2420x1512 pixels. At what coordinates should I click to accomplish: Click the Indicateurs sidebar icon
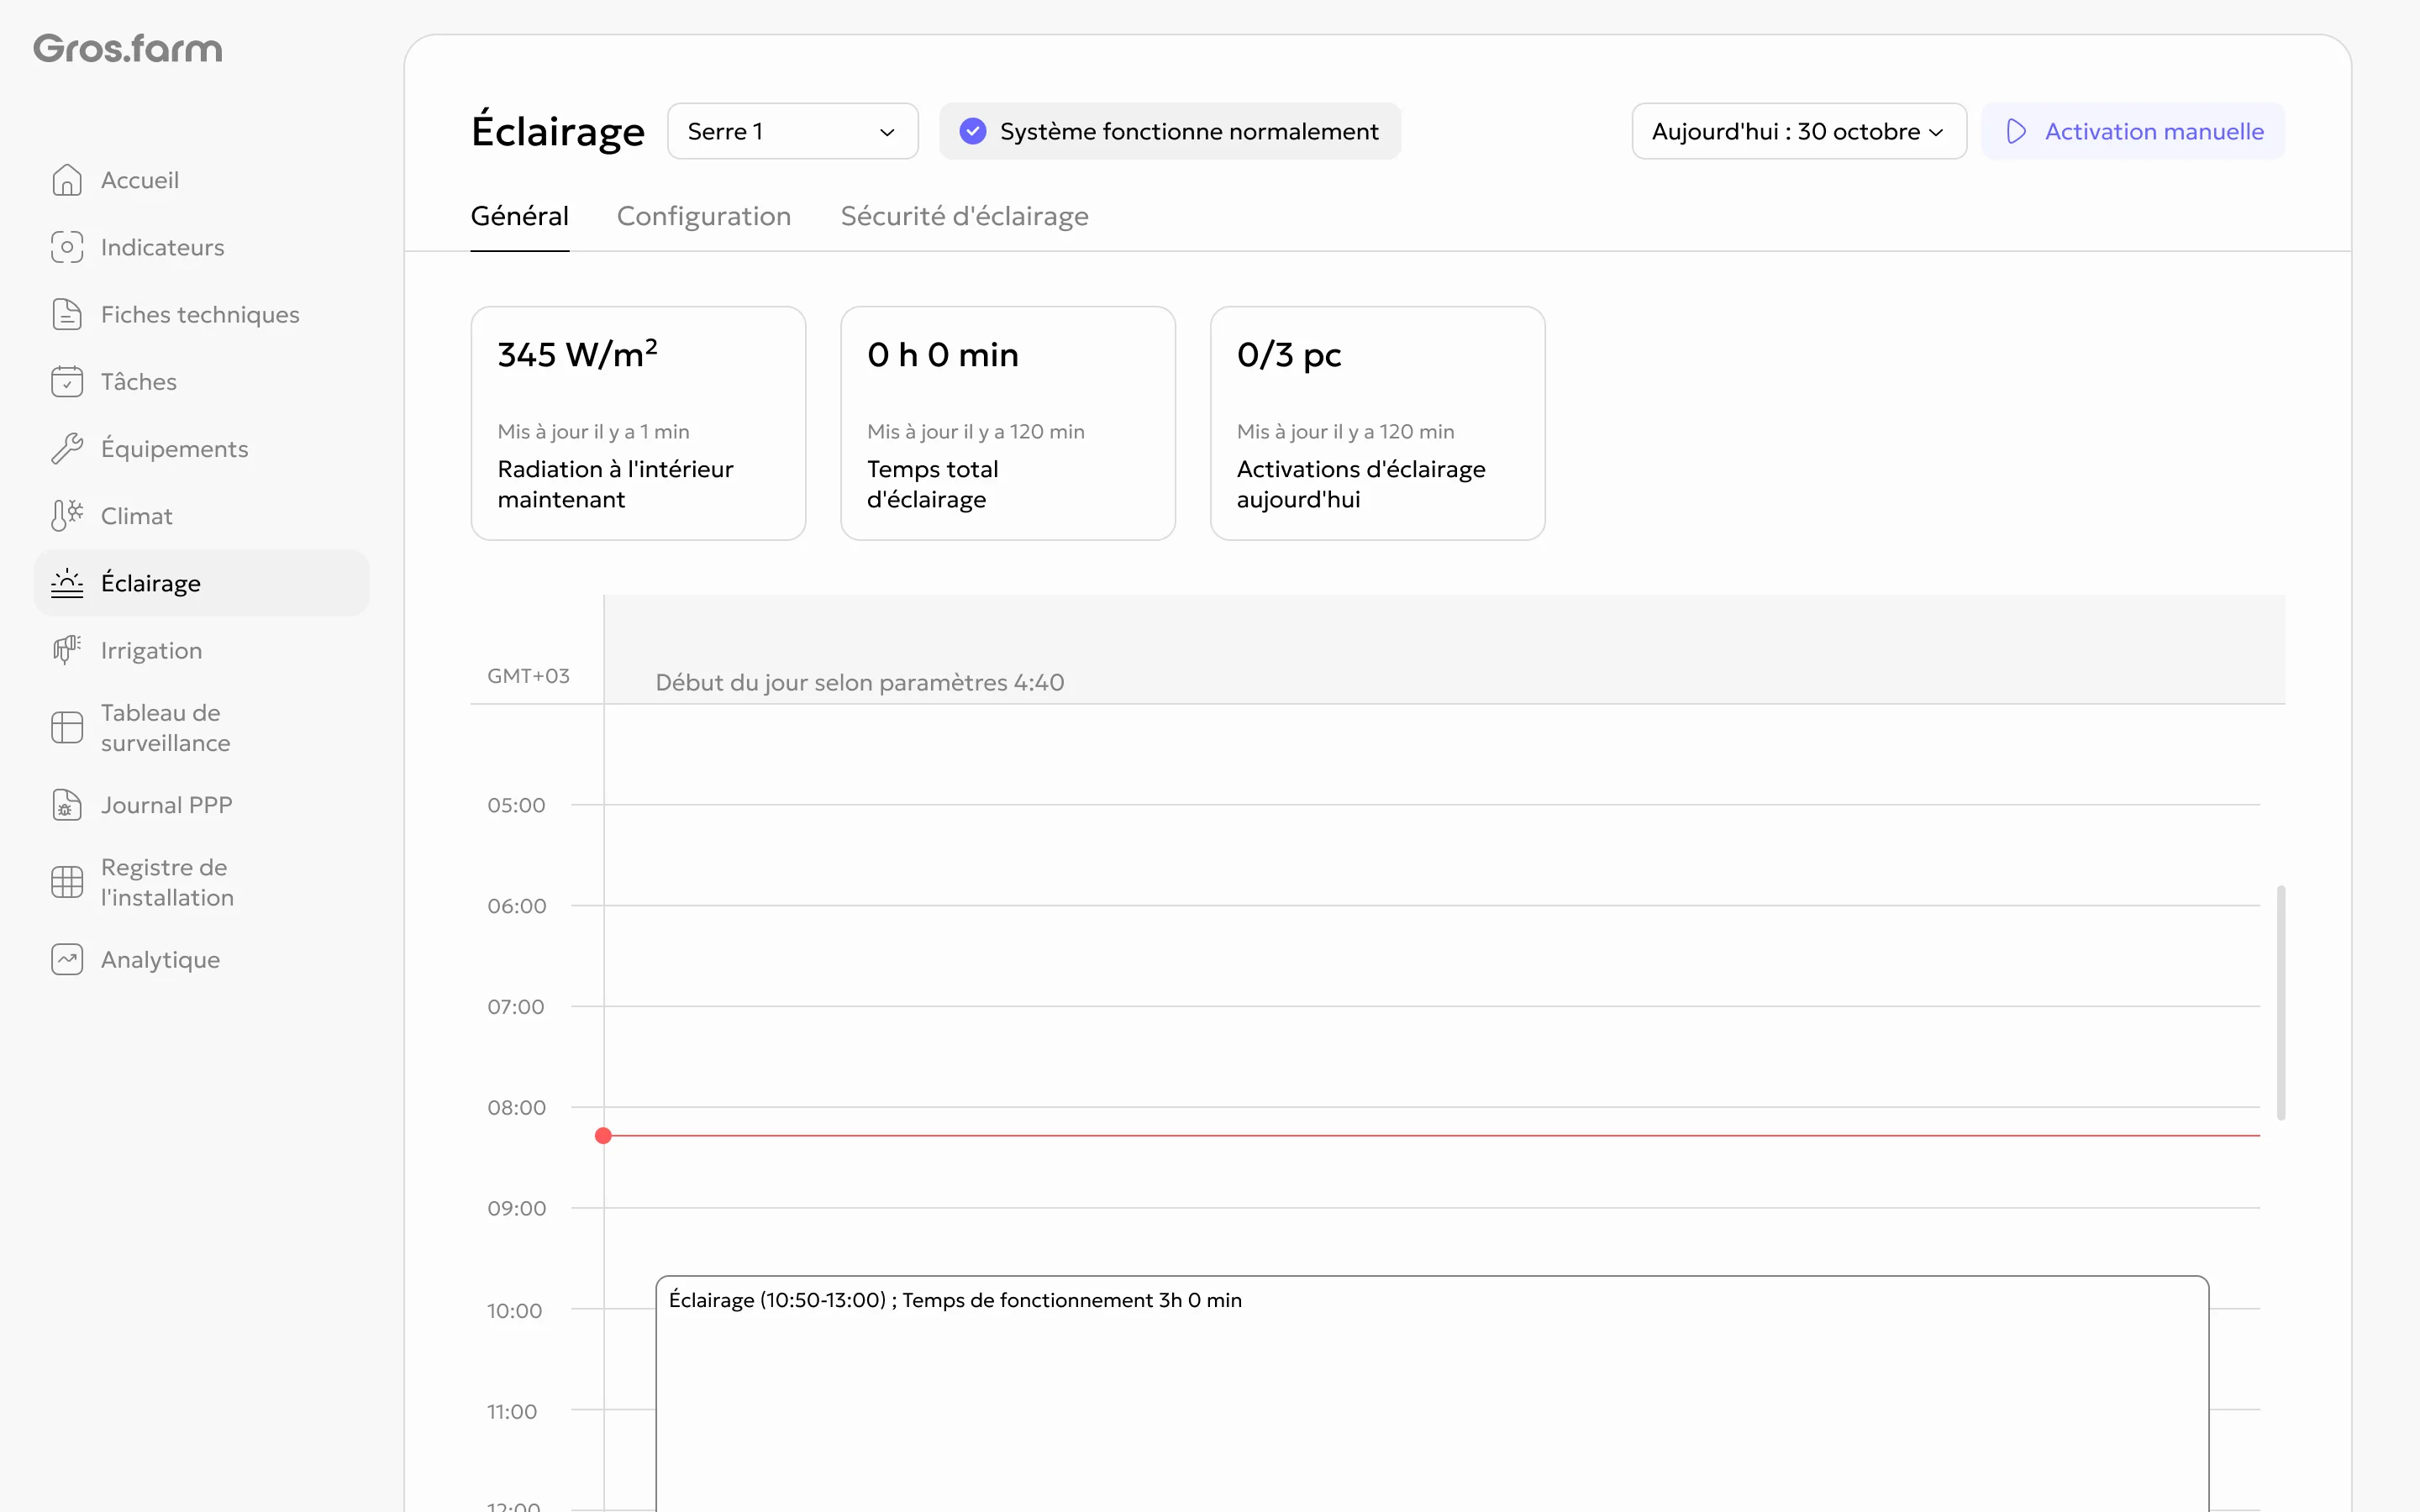click(67, 247)
